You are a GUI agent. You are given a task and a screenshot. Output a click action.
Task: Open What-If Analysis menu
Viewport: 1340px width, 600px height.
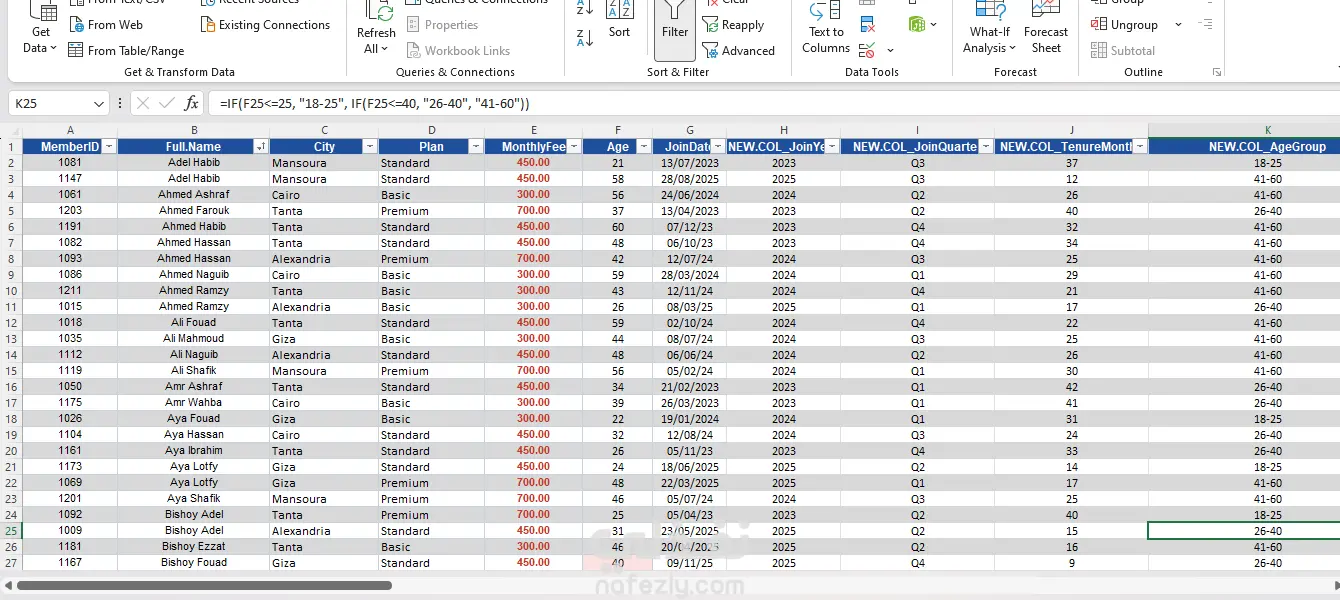(x=990, y=27)
